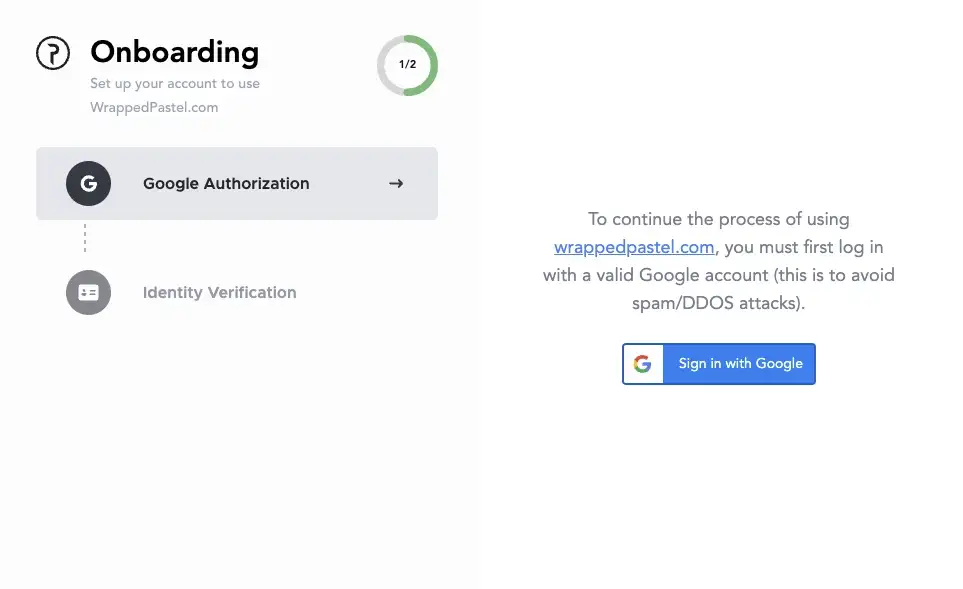Click the dotted connector between the steps
963x589 pixels.
point(85,238)
